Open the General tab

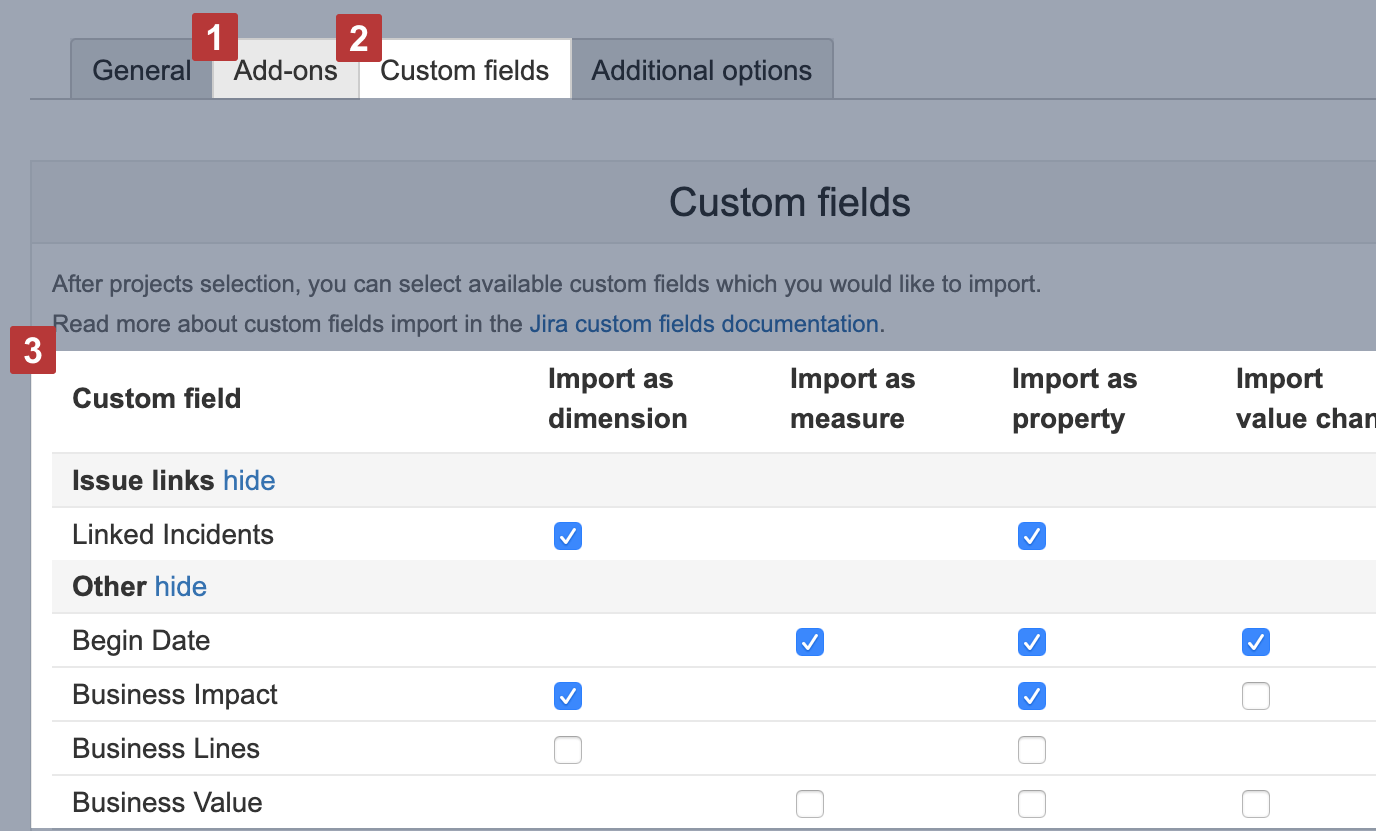point(141,71)
